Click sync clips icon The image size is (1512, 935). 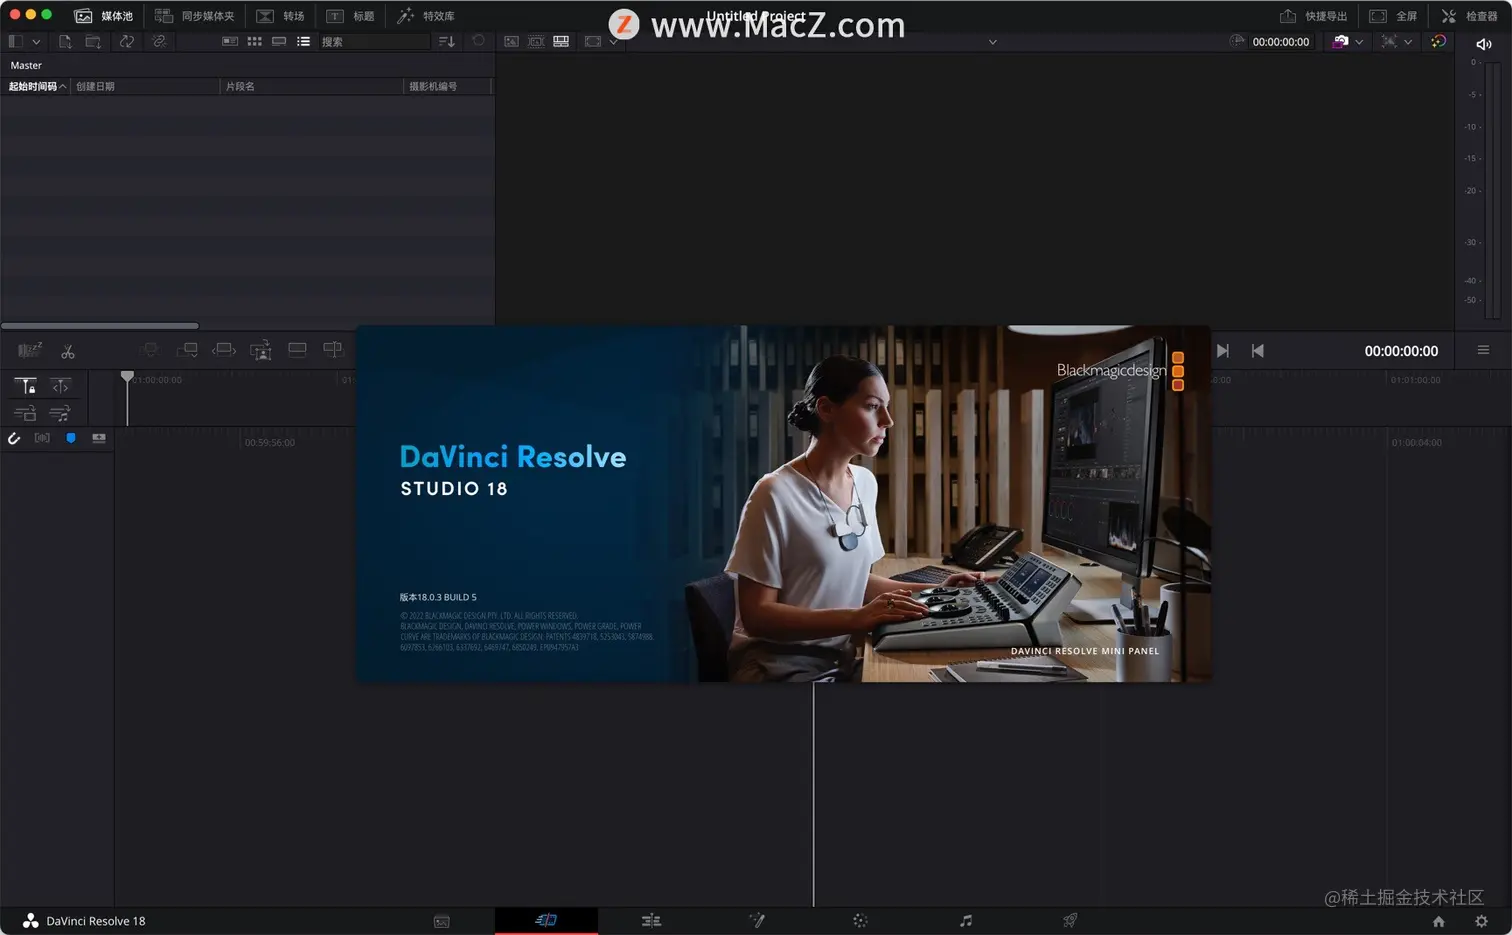127,41
